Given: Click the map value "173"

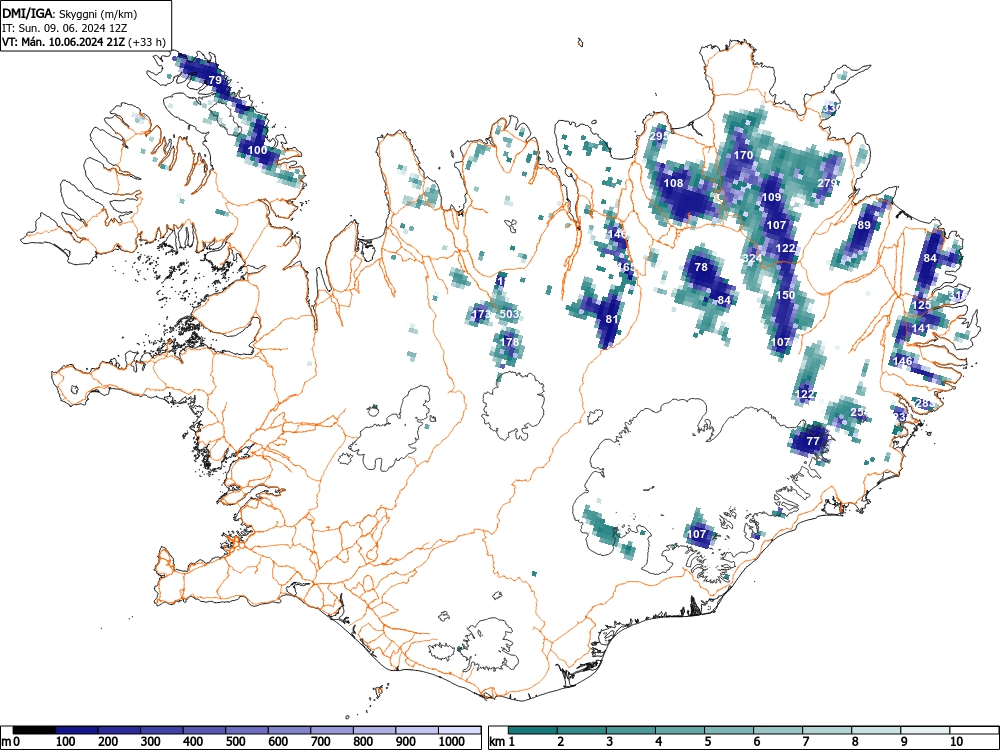Looking at the screenshot, I should (x=482, y=314).
